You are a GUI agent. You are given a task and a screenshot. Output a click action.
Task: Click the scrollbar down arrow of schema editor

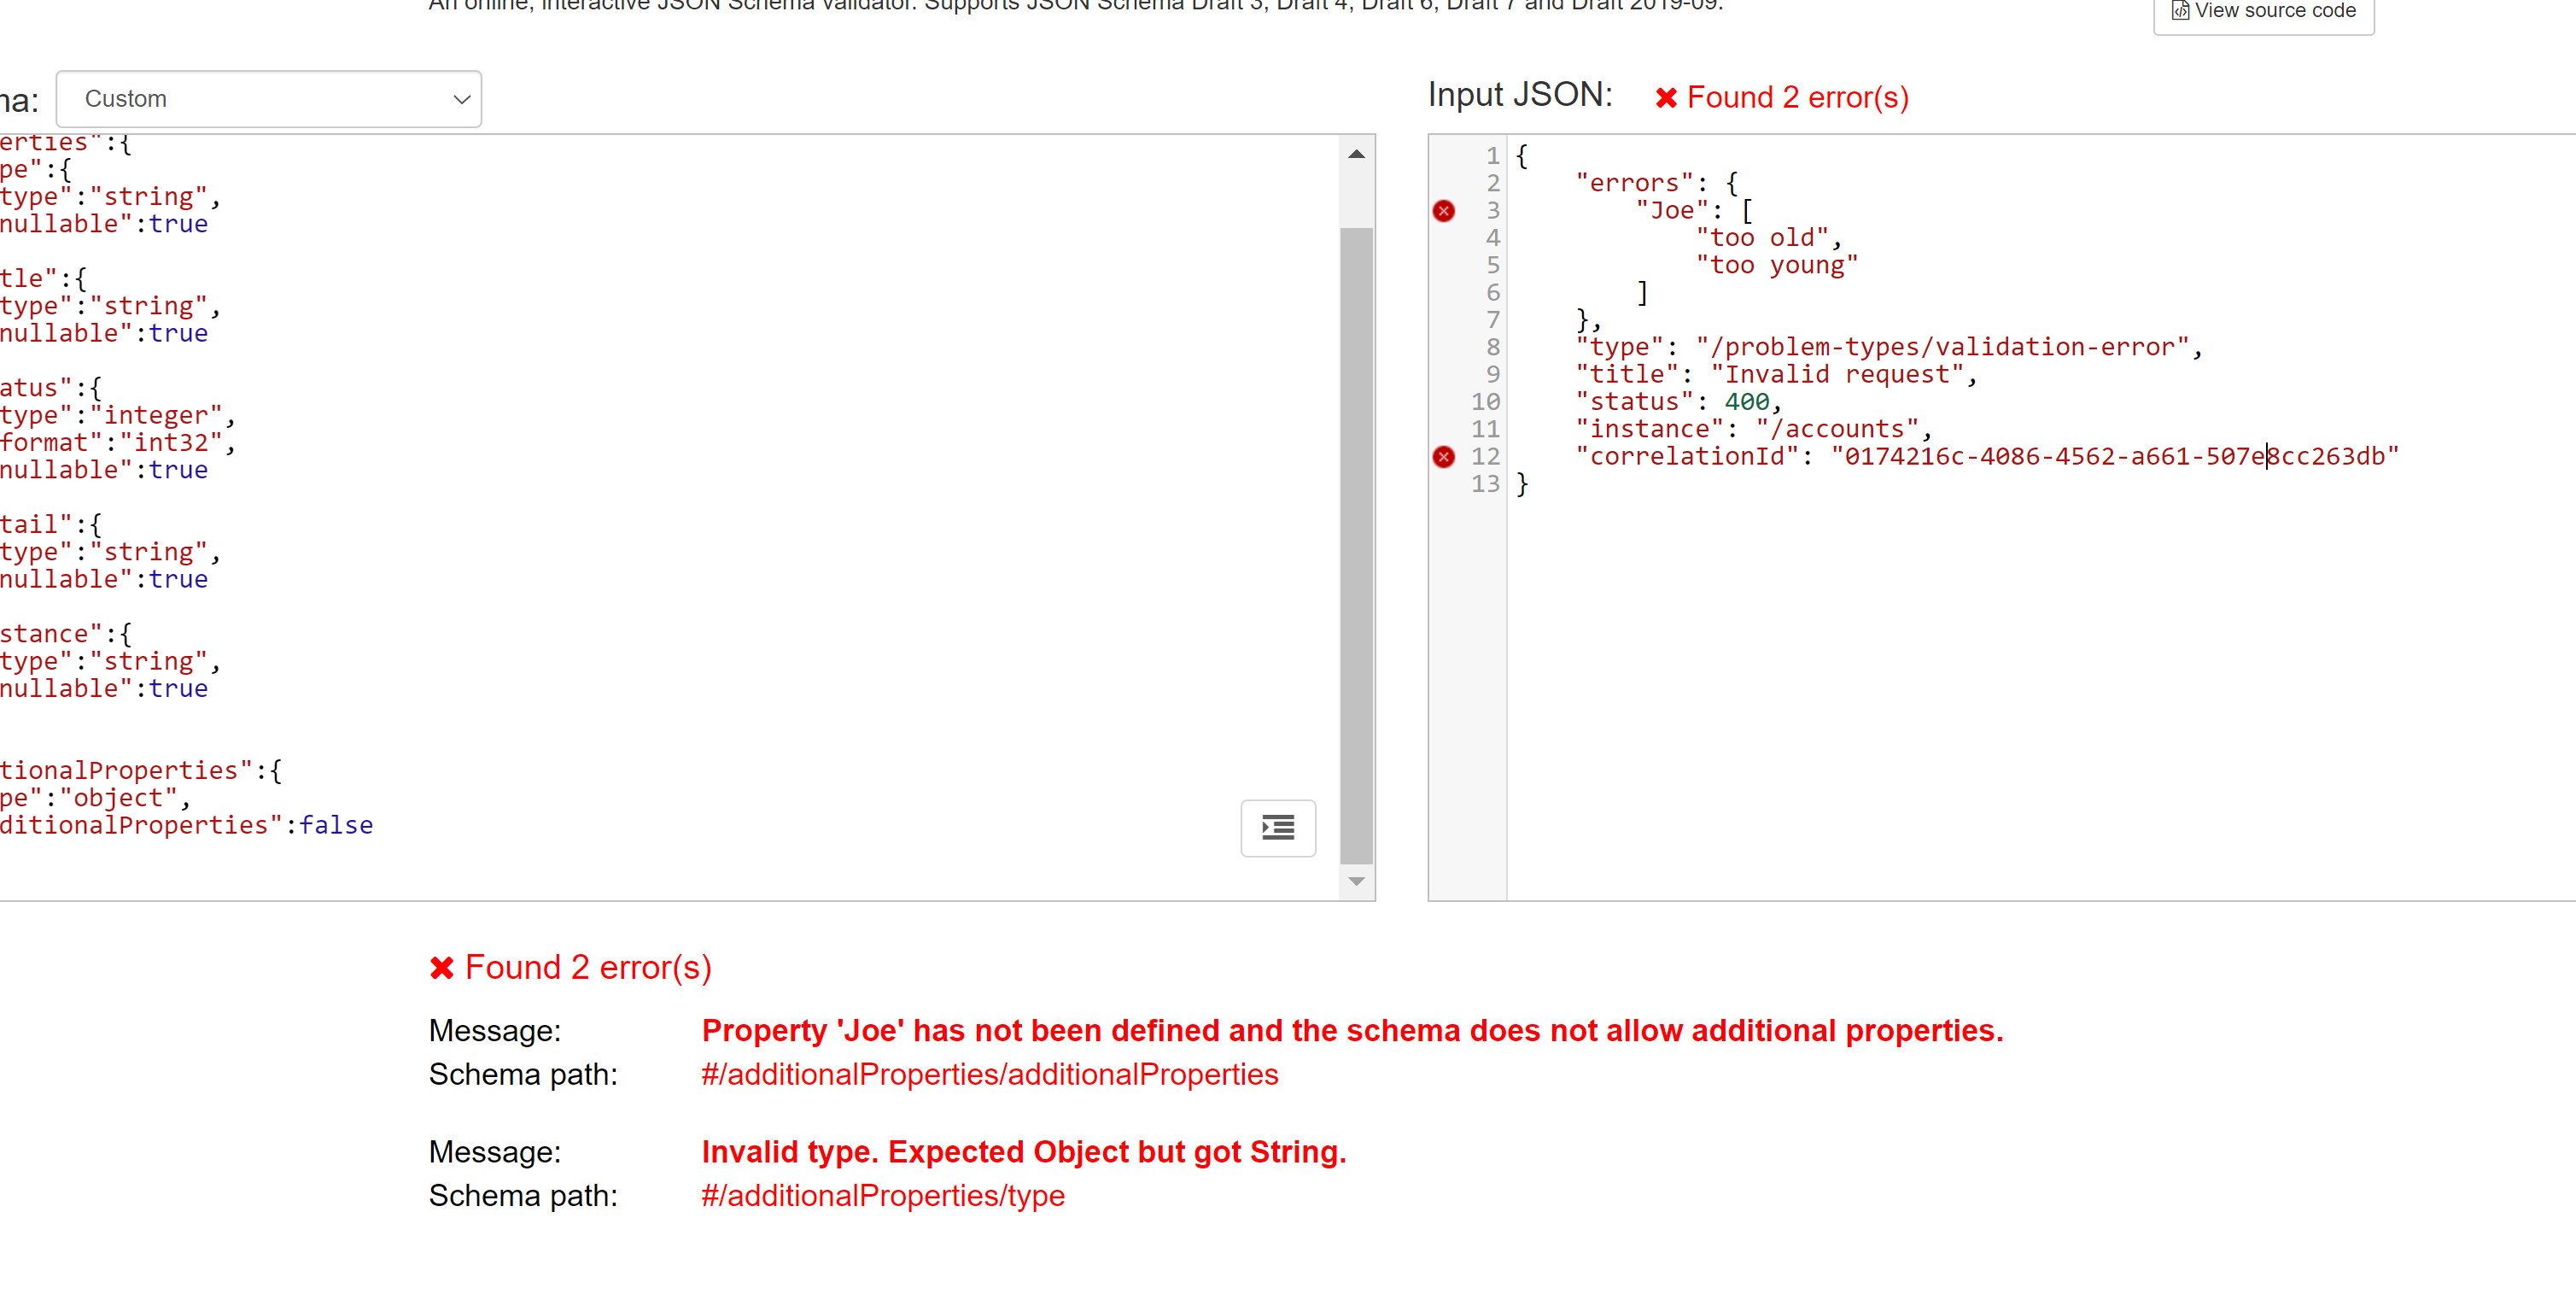pos(1356,881)
